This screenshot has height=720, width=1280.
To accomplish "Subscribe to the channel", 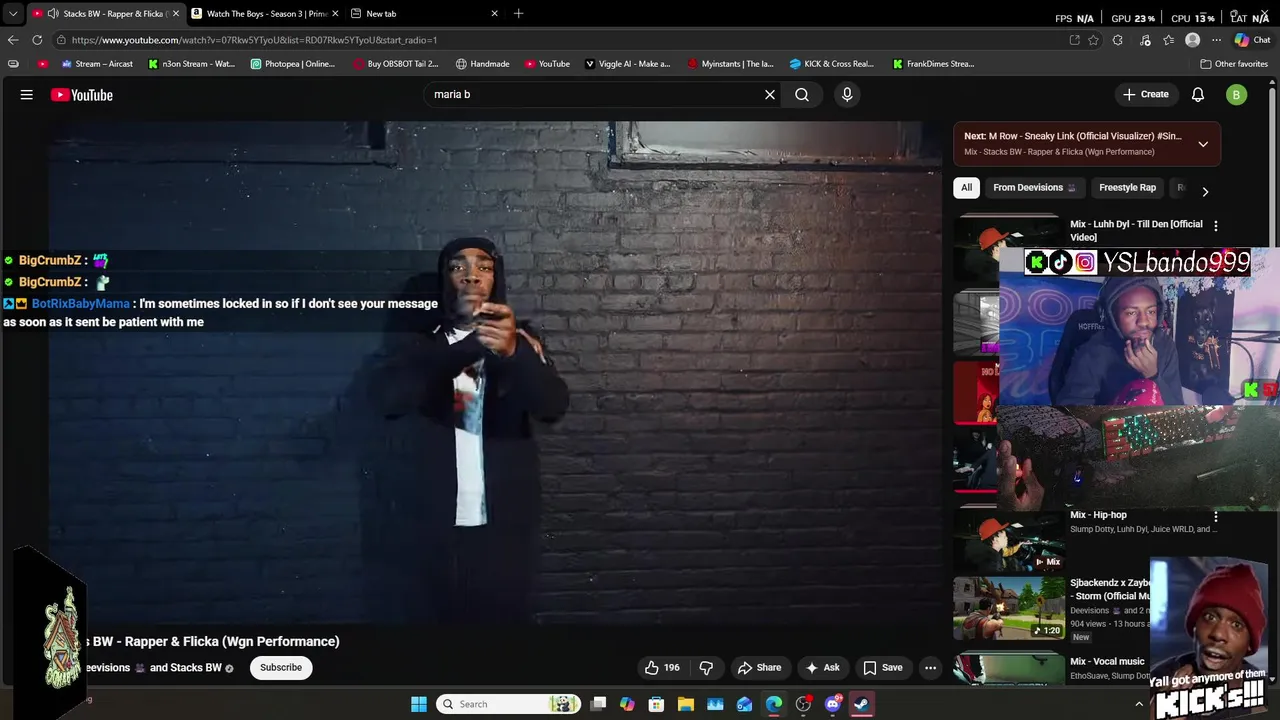I will (x=281, y=668).
